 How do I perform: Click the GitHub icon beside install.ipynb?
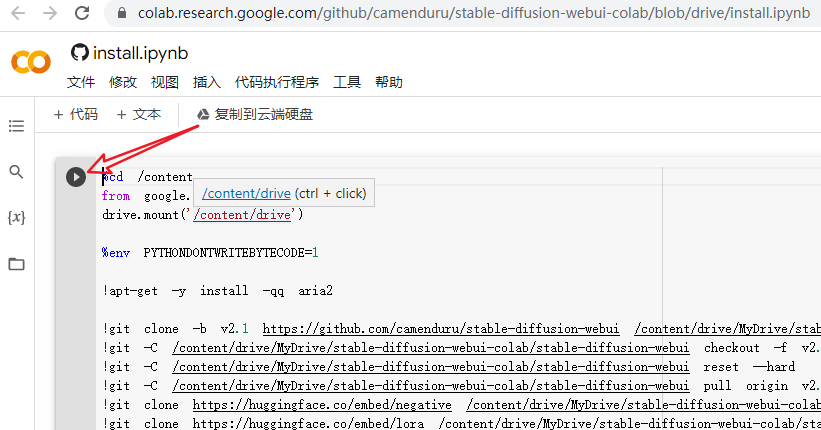point(80,53)
